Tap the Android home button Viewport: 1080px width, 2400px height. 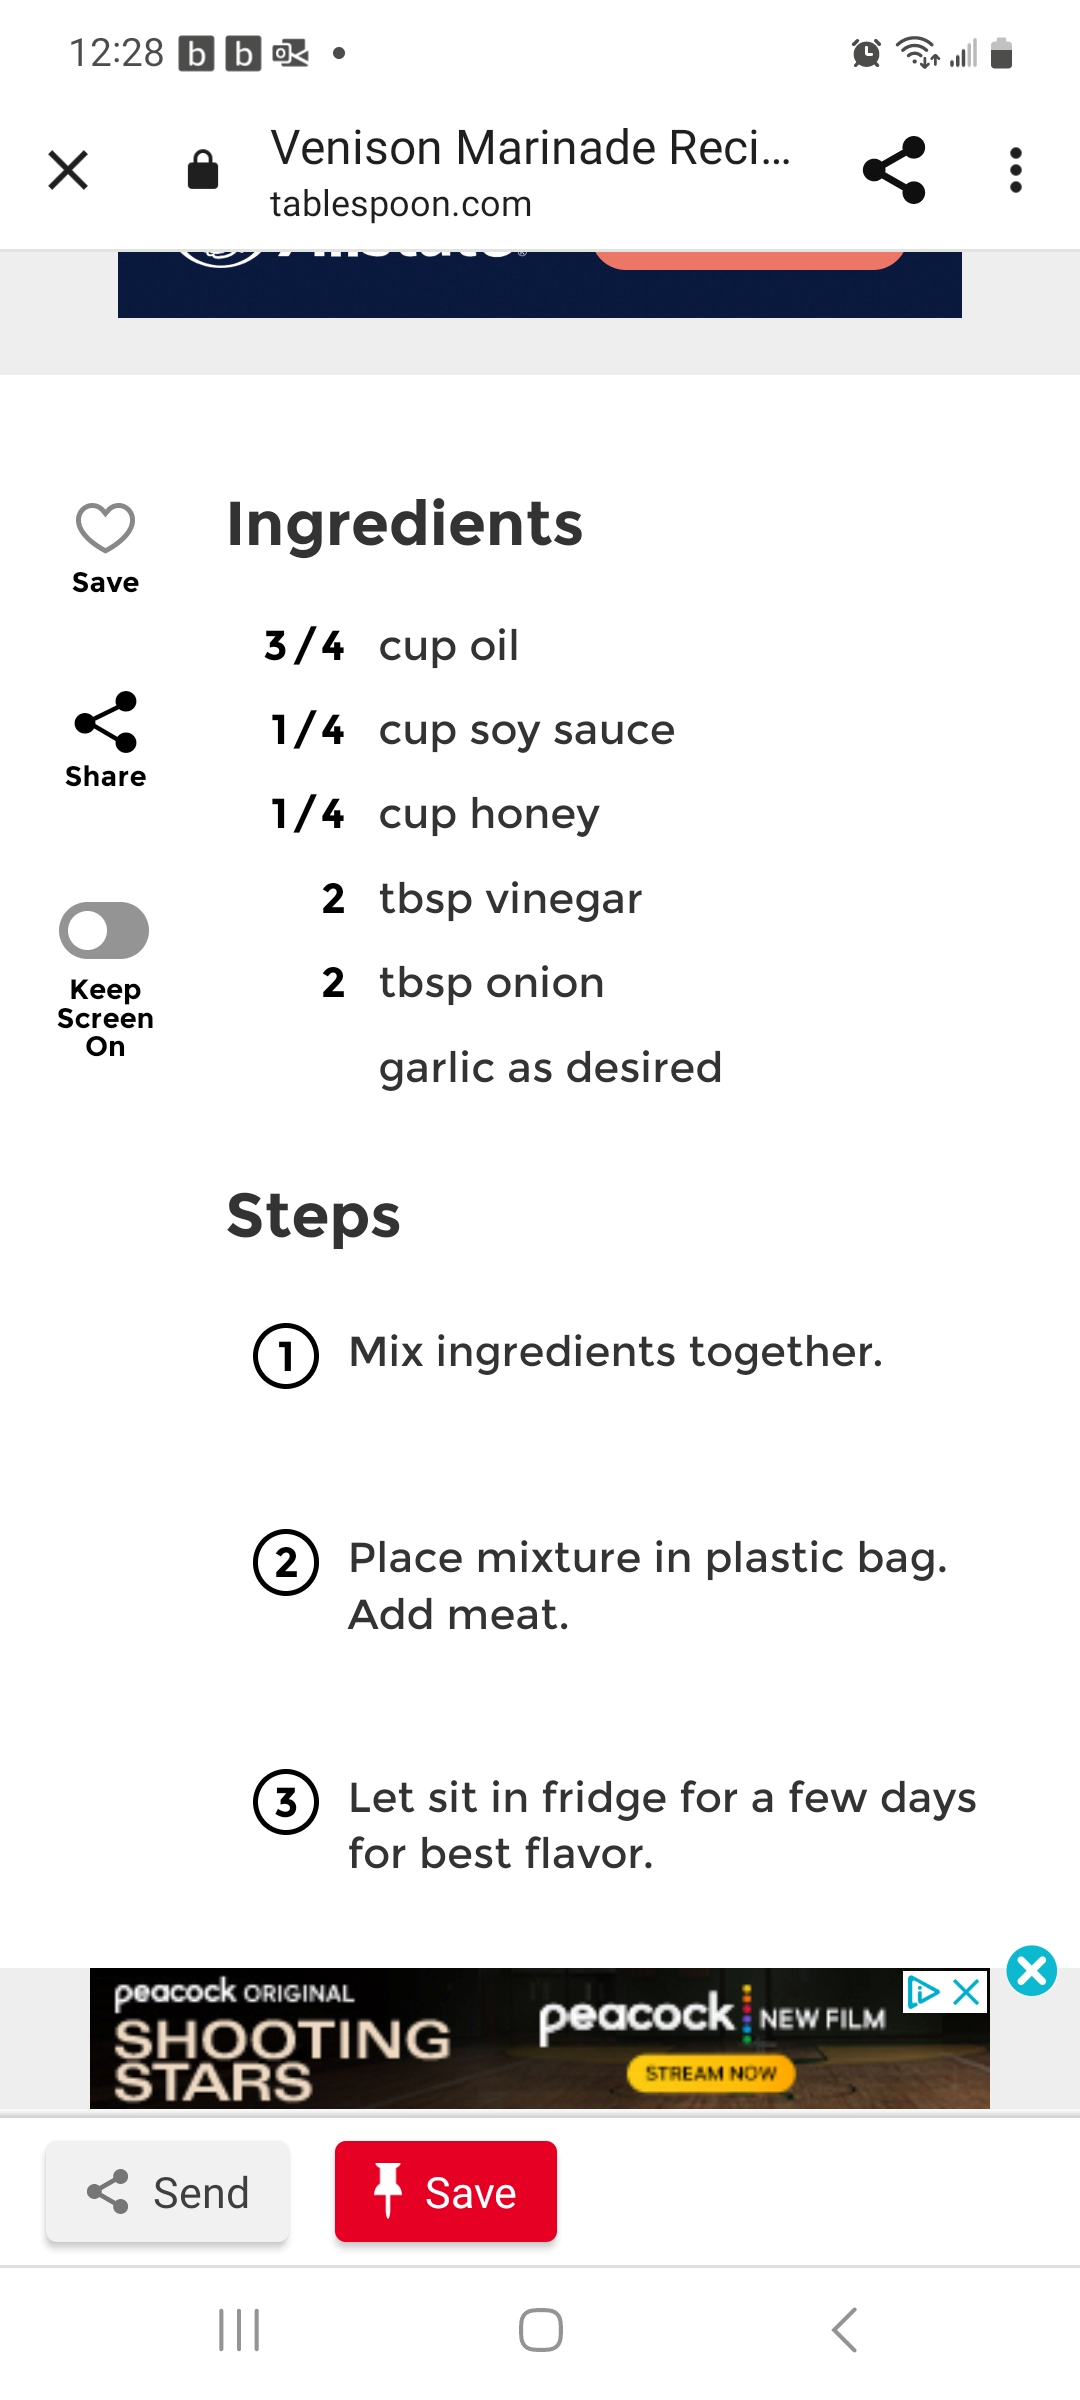pyautogui.click(x=541, y=2330)
